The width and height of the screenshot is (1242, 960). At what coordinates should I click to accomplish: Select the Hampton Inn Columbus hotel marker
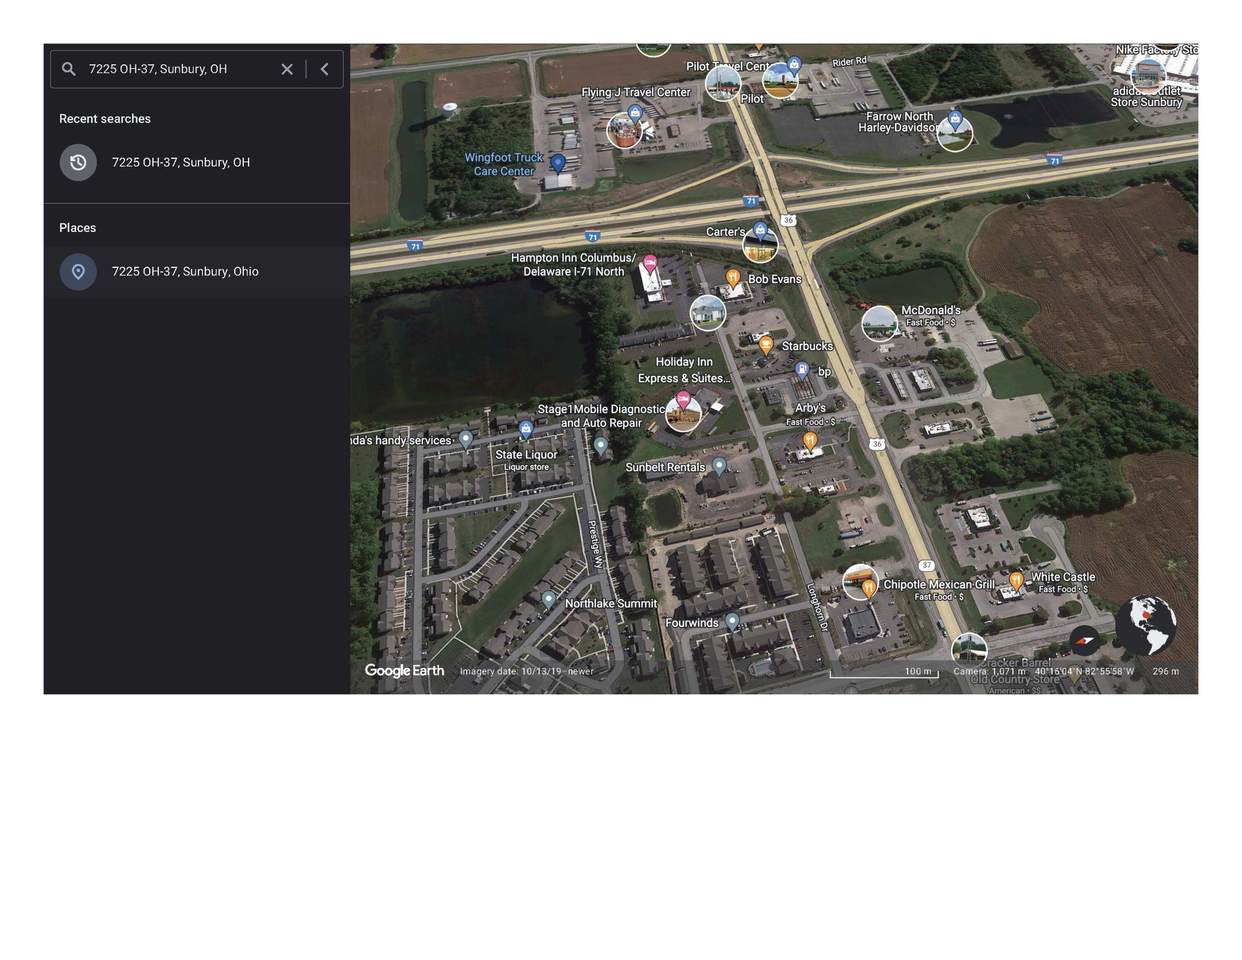tap(650, 264)
